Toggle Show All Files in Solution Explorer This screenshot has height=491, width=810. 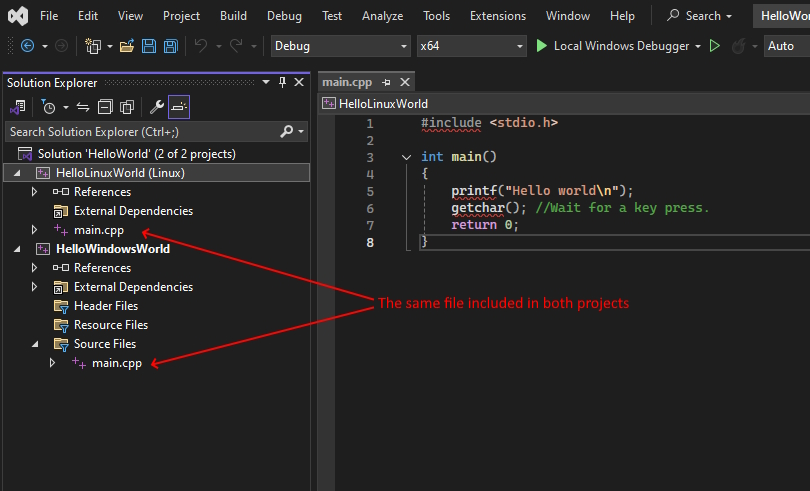tap(126, 107)
